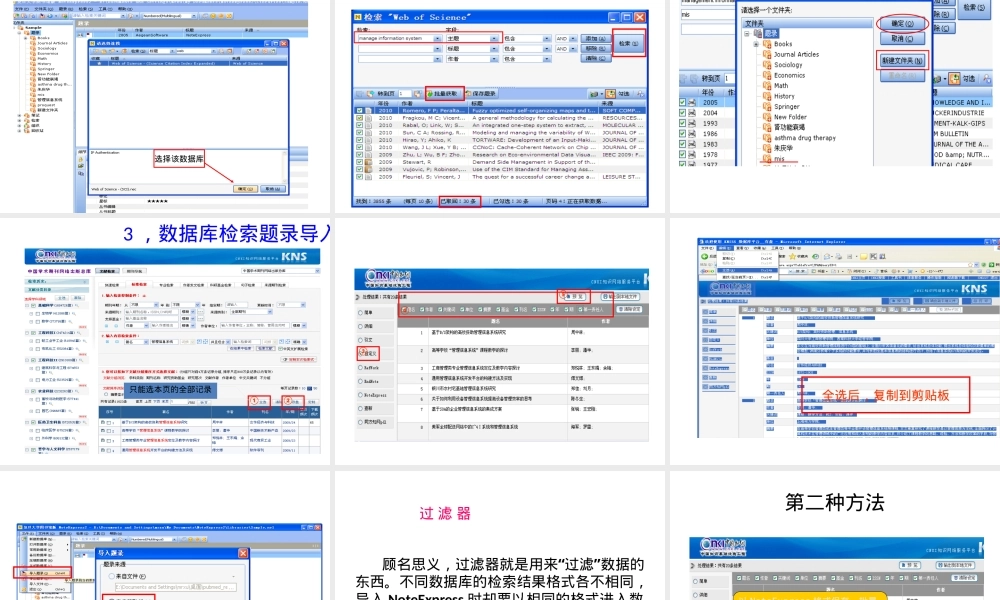
Task: Click the go-to-page icon after the 转到页 box
Action: [417, 94]
